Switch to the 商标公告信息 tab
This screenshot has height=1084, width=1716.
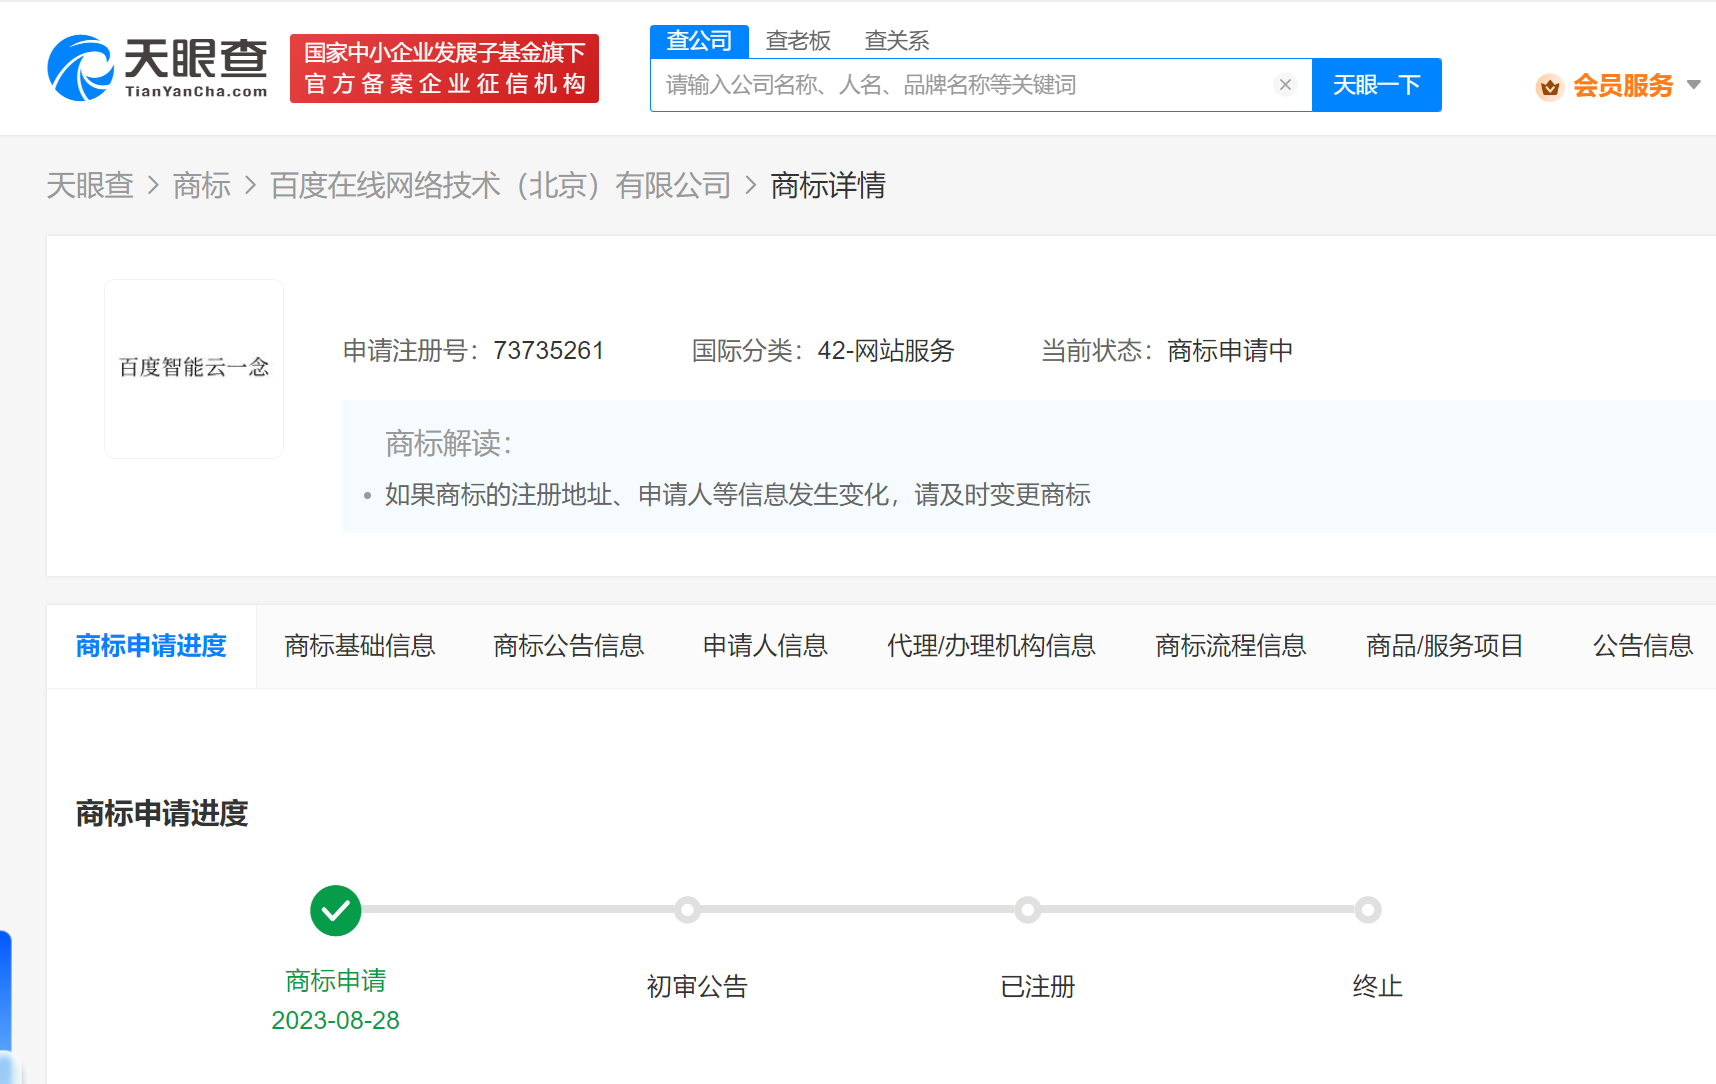click(x=567, y=646)
